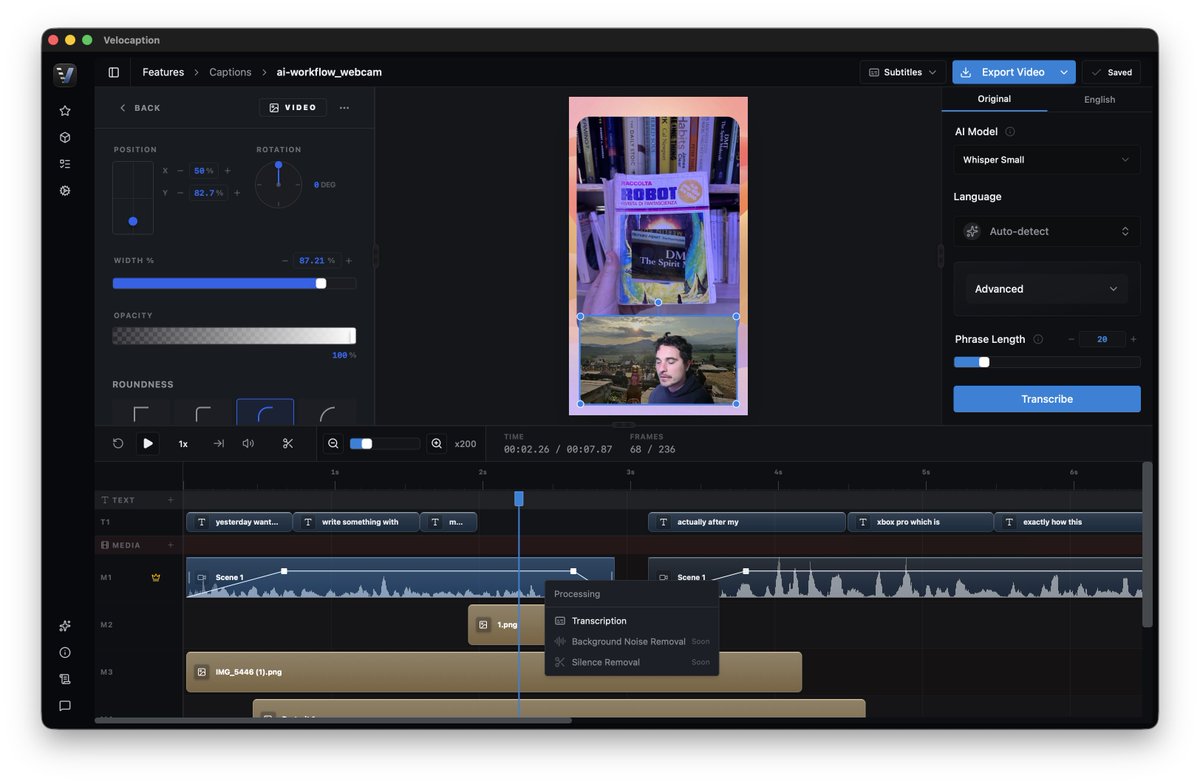Open the star favorites sidebar icon

point(65,111)
